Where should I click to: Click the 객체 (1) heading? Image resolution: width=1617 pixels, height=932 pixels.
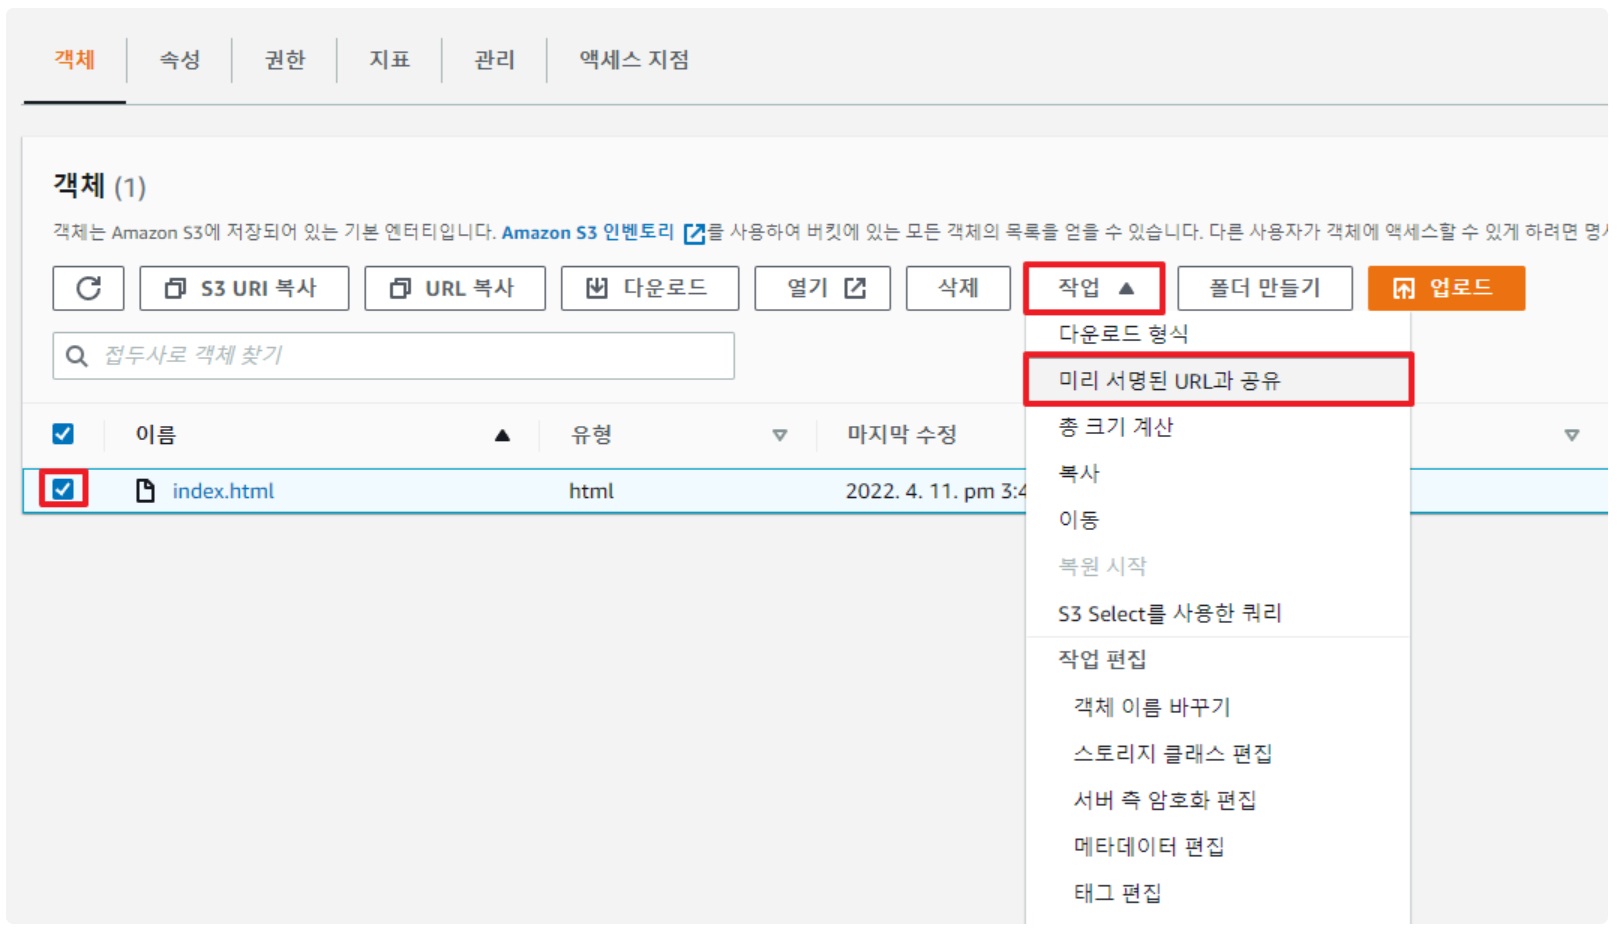coord(99,186)
